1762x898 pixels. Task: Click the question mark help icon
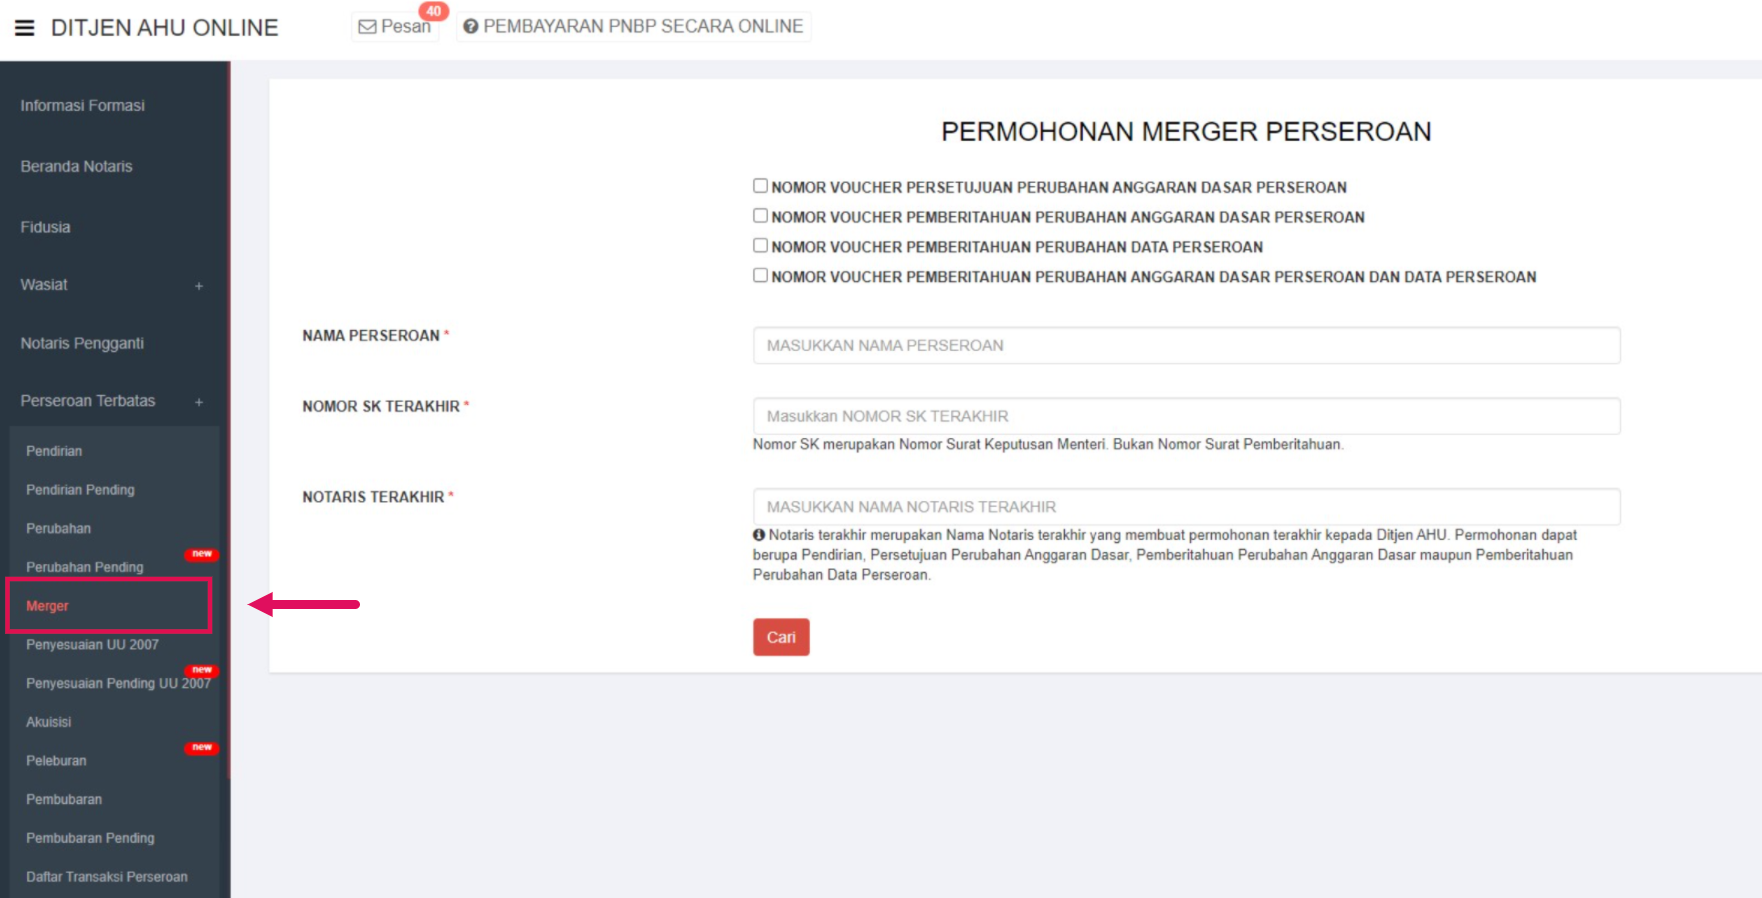470,27
